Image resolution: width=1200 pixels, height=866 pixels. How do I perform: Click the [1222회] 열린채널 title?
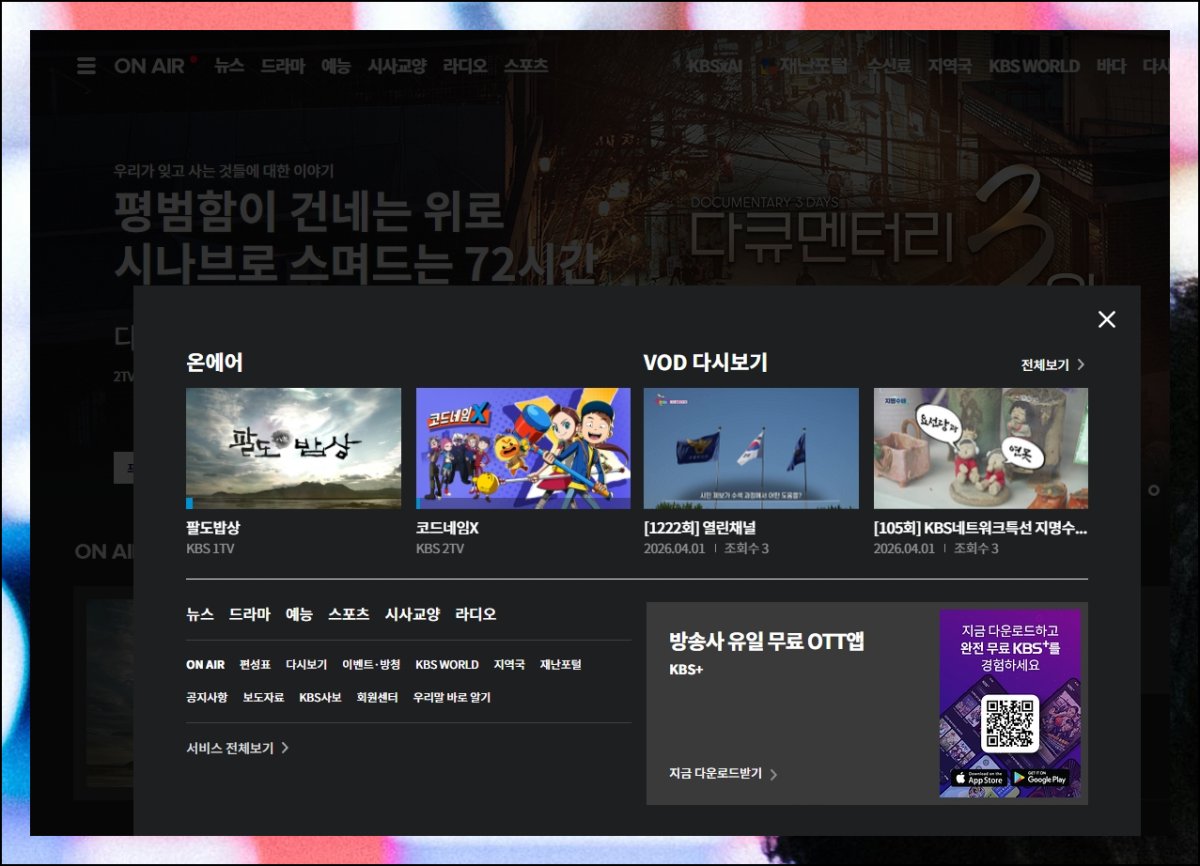(700, 528)
